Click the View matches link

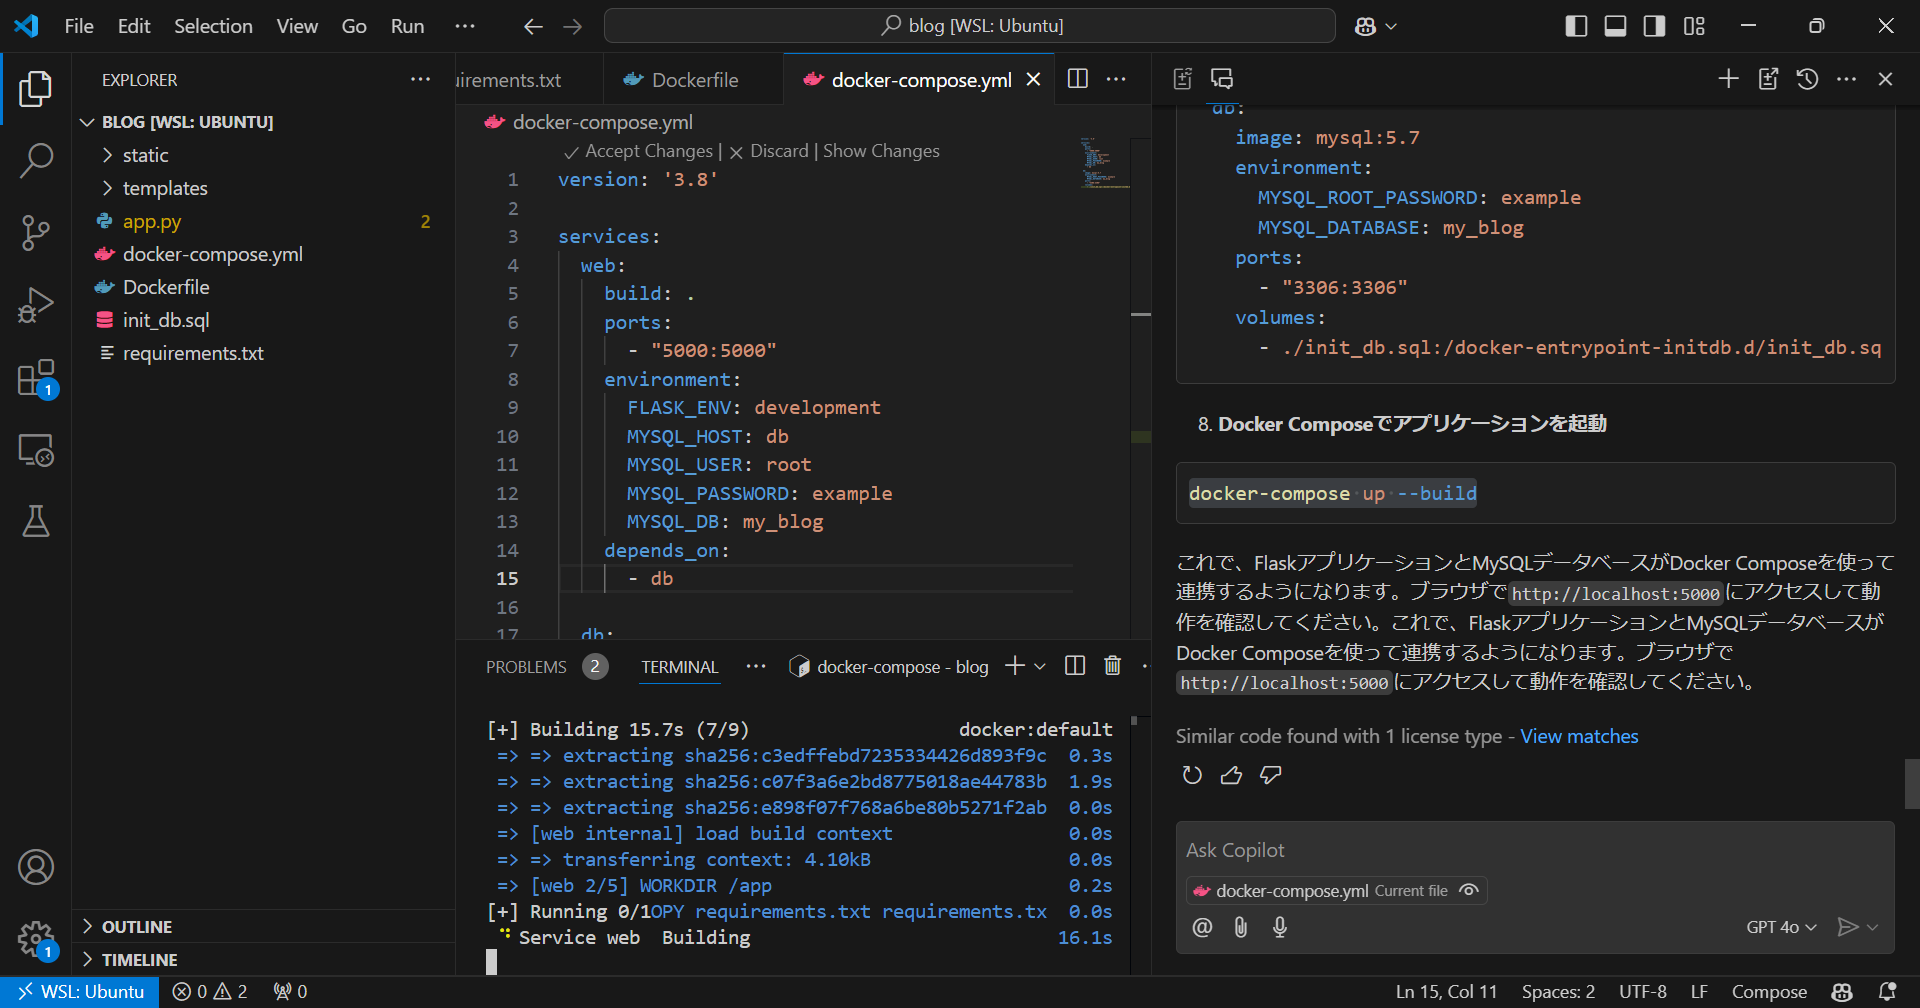point(1579,736)
